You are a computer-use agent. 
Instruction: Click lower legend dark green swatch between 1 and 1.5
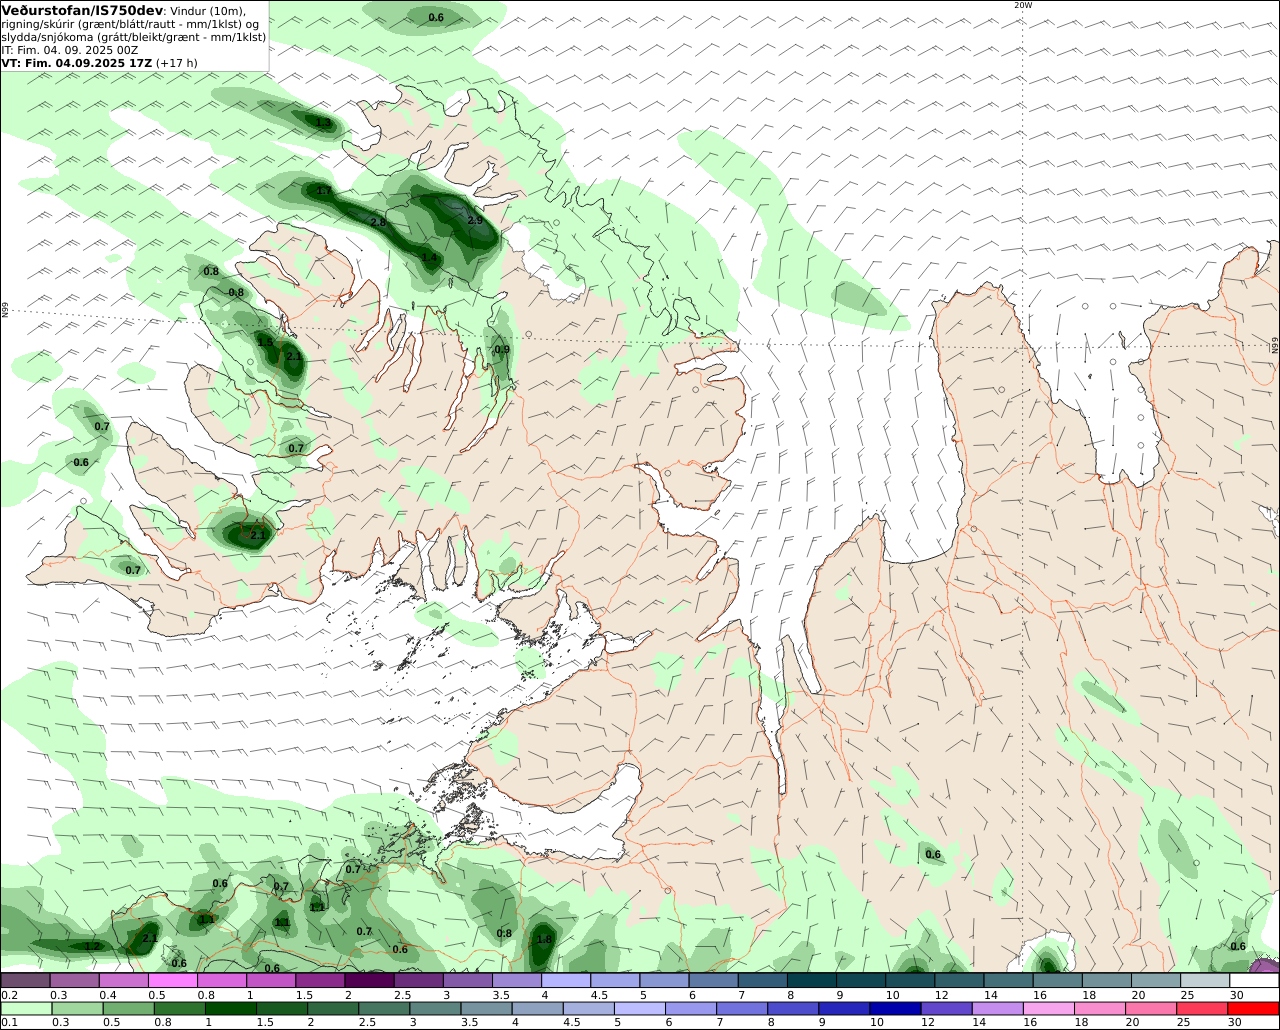pyautogui.click(x=231, y=1008)
